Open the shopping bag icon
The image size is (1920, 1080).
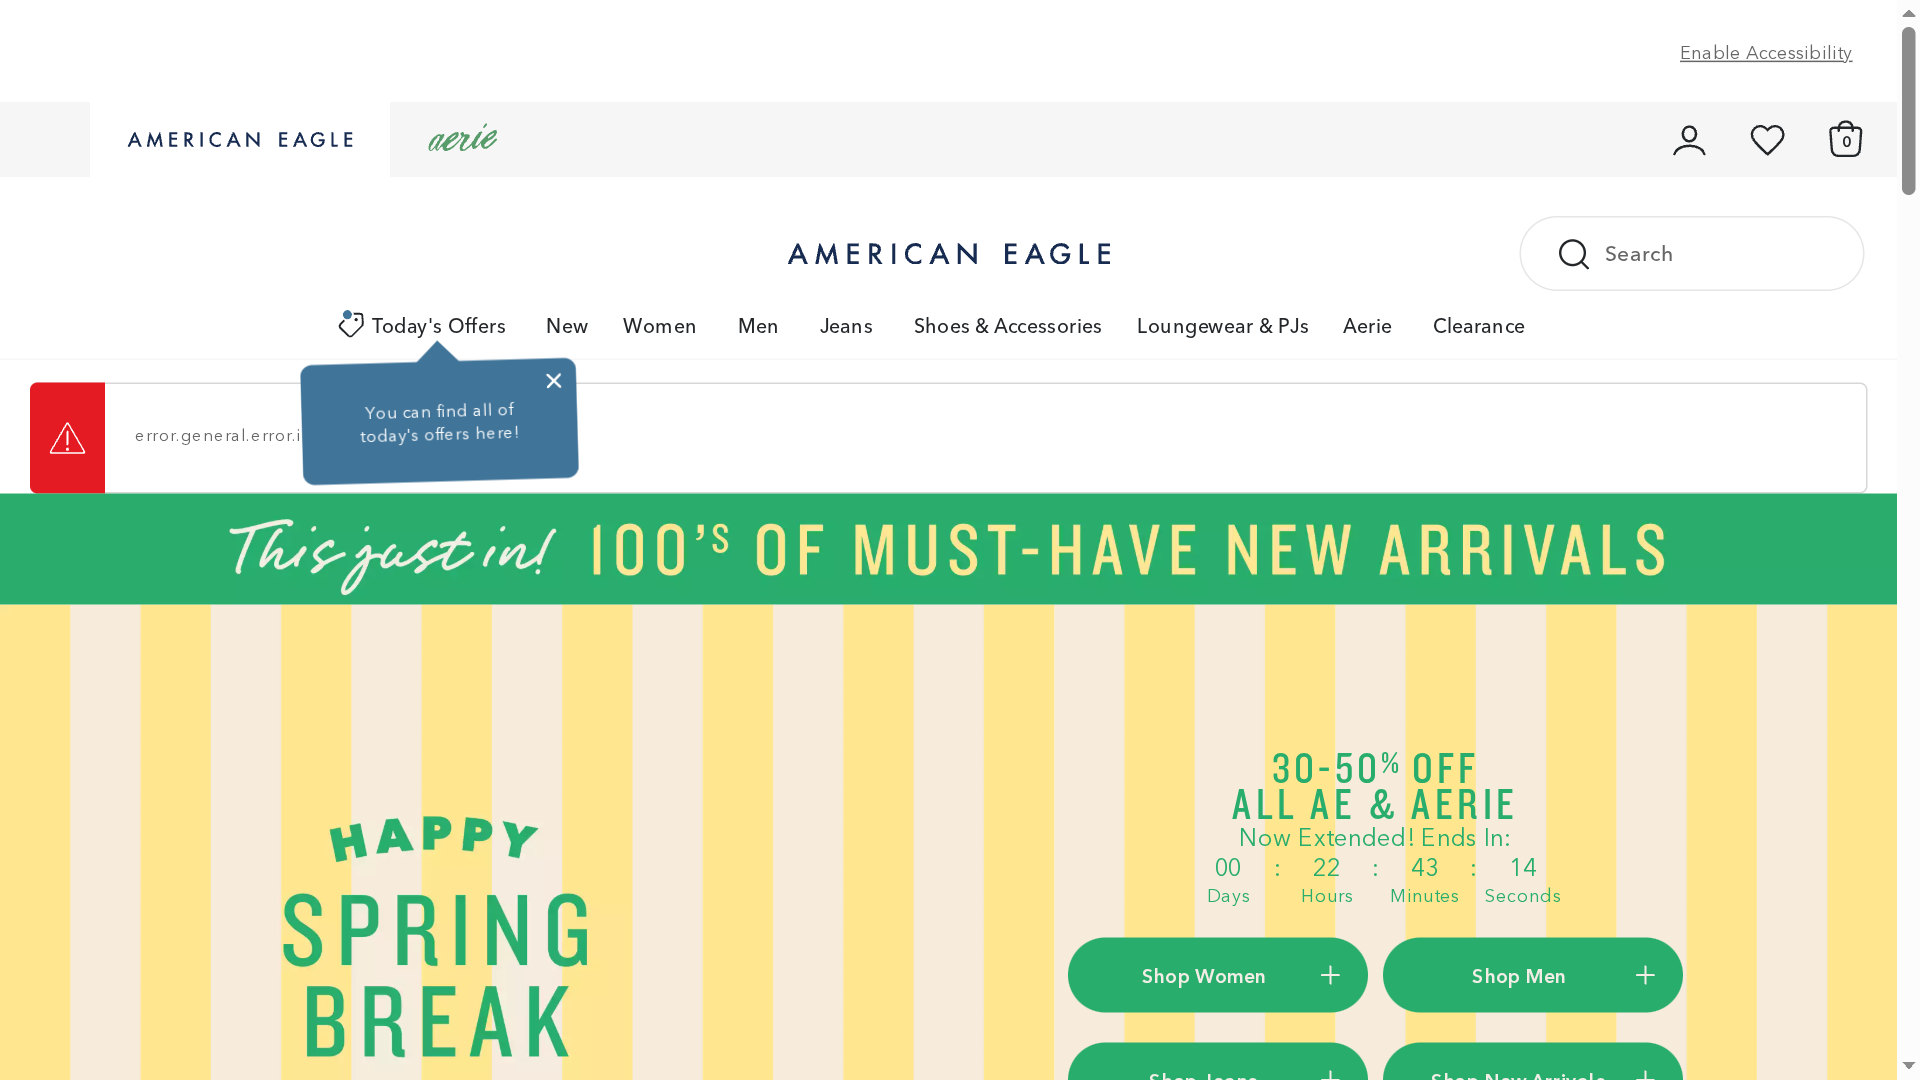(1845, 139)
